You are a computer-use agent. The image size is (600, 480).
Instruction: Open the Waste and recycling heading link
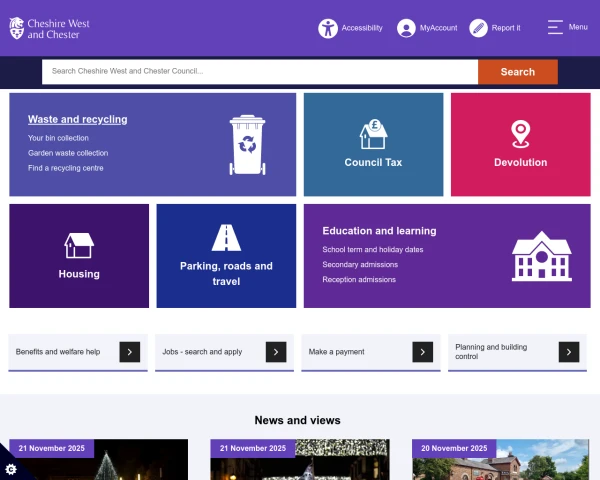point(78,119)
